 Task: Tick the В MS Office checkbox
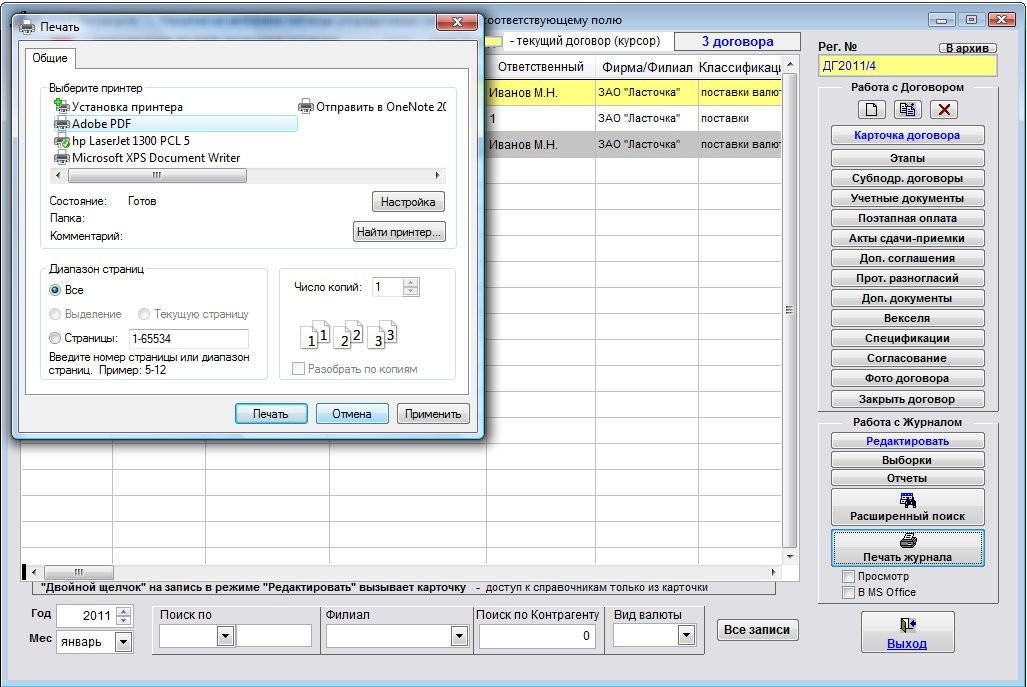click(x=849, y=592)
